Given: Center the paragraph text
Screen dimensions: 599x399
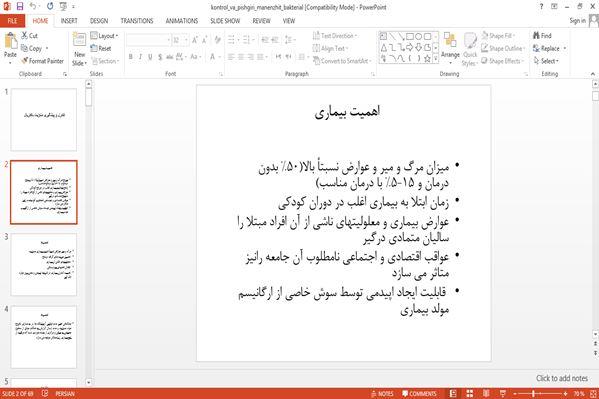Looking at the screenshot, I should pyautogui.click(x=241, y=57).
